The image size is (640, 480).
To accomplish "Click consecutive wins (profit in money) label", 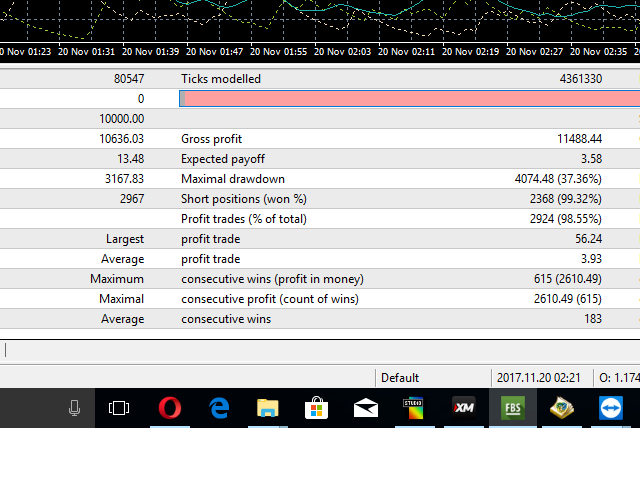I will click(x=272, y=279).
